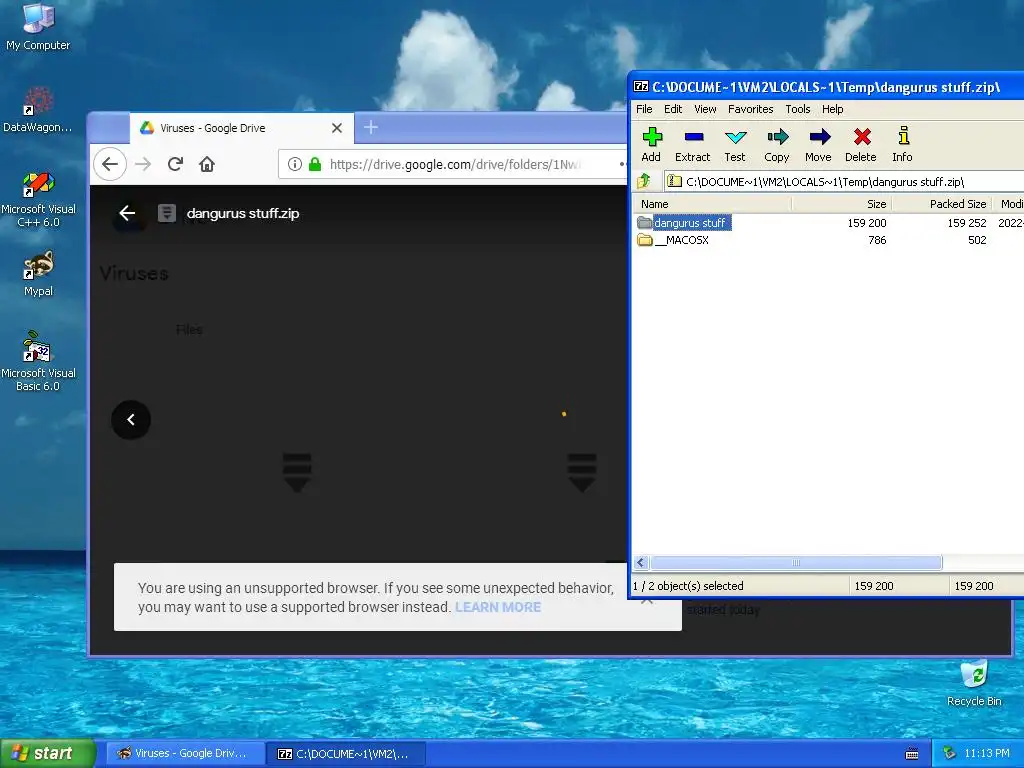Sort the list by the Packed Size column
The image size is (1024, 768).
pos(942,204)
